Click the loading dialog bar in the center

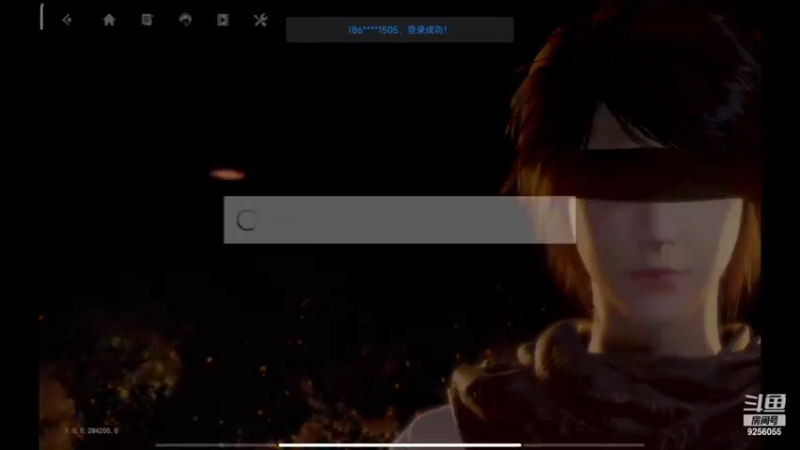[x=399, y=220]
